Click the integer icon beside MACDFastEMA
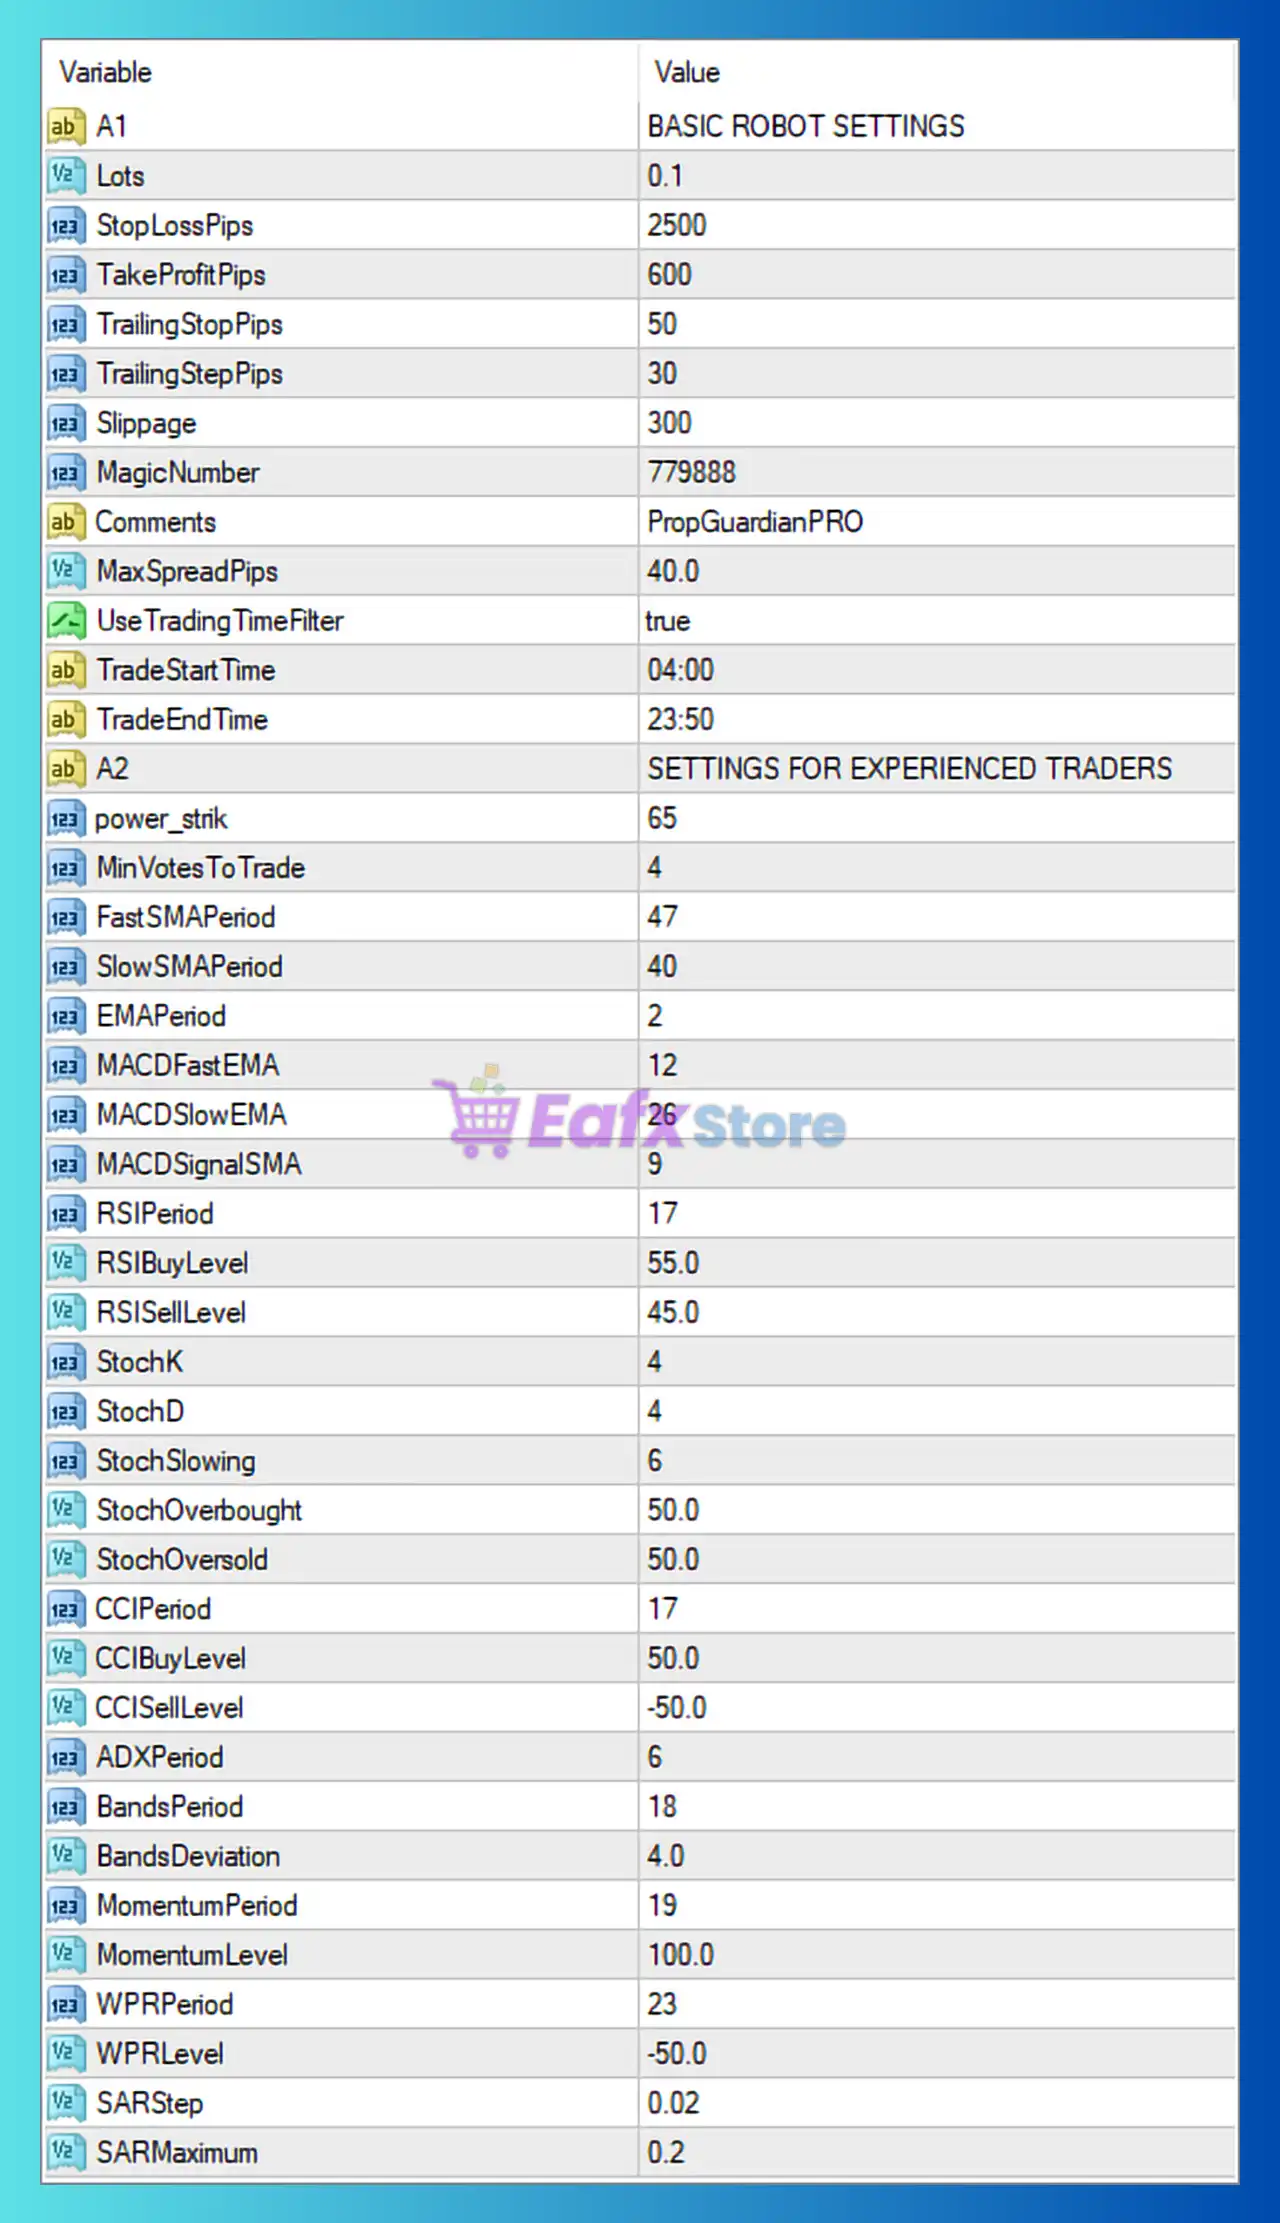The width and height of the screenshot is (1280, 2223). click(65, 1065)
